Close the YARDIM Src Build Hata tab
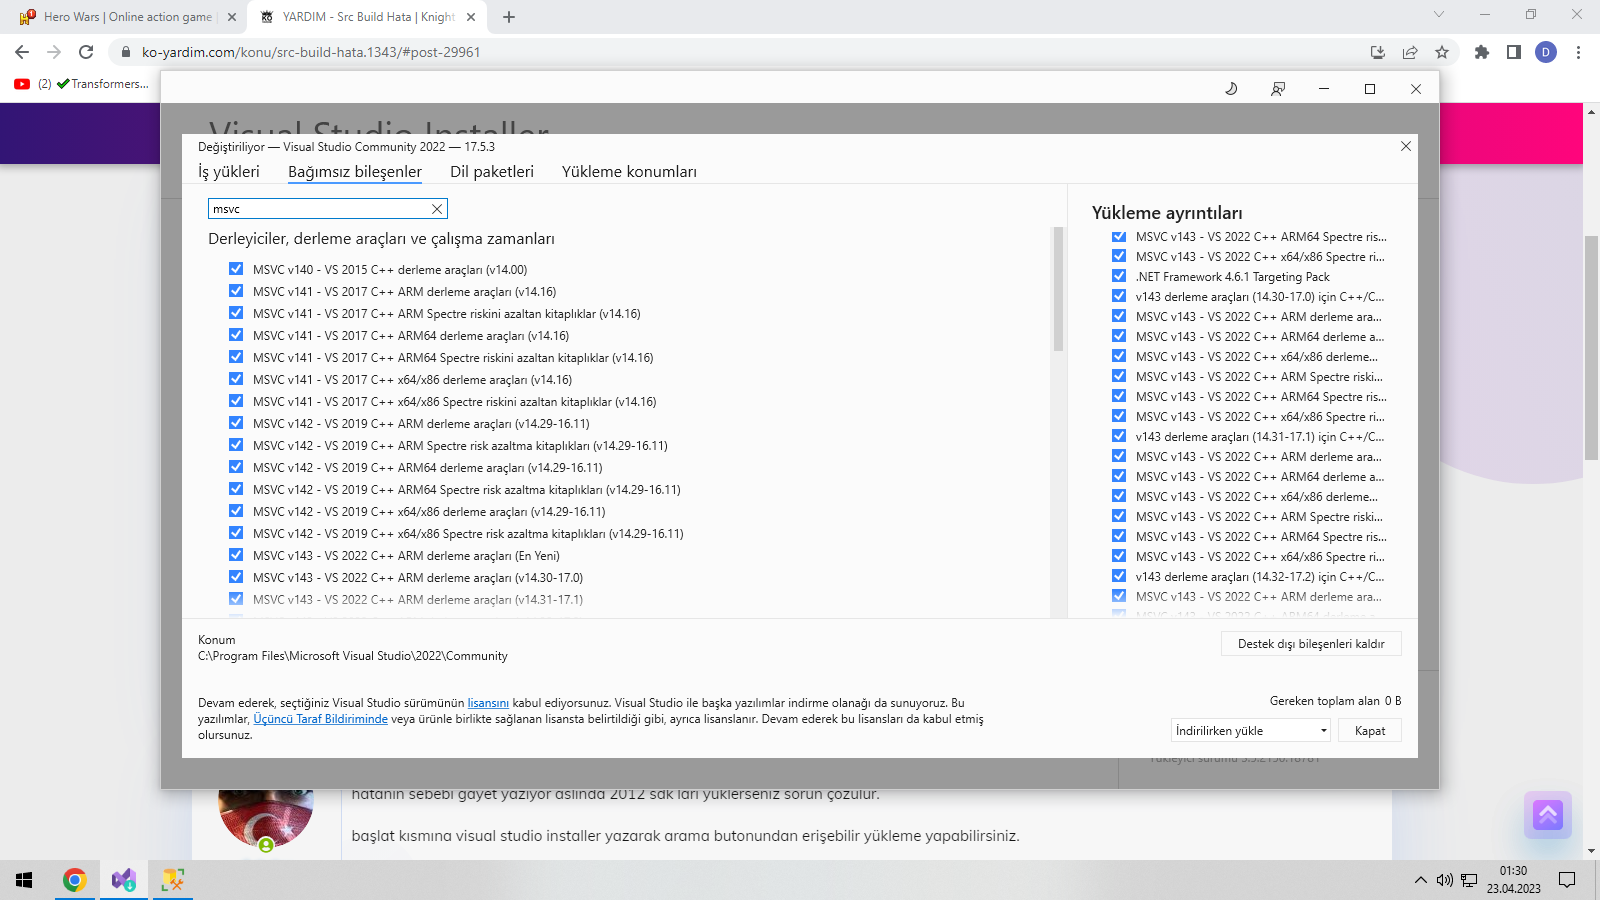Viewport: 1600px width, 900px height. 471,17
